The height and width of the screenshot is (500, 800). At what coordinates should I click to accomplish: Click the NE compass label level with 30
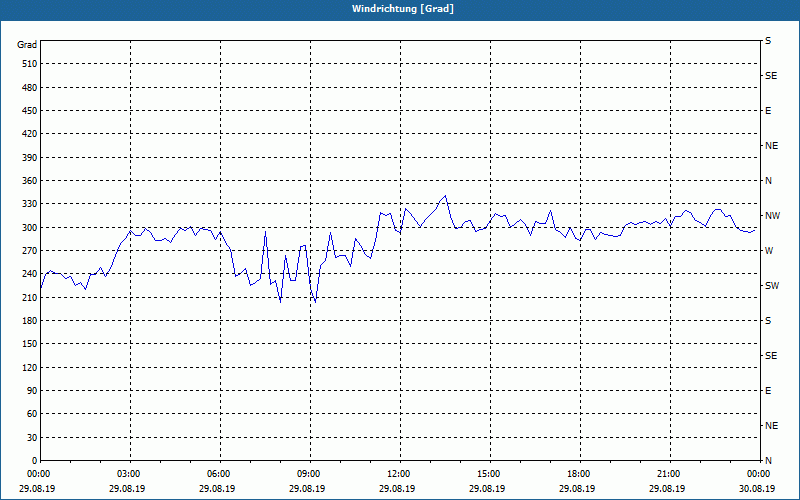(771, 426)
